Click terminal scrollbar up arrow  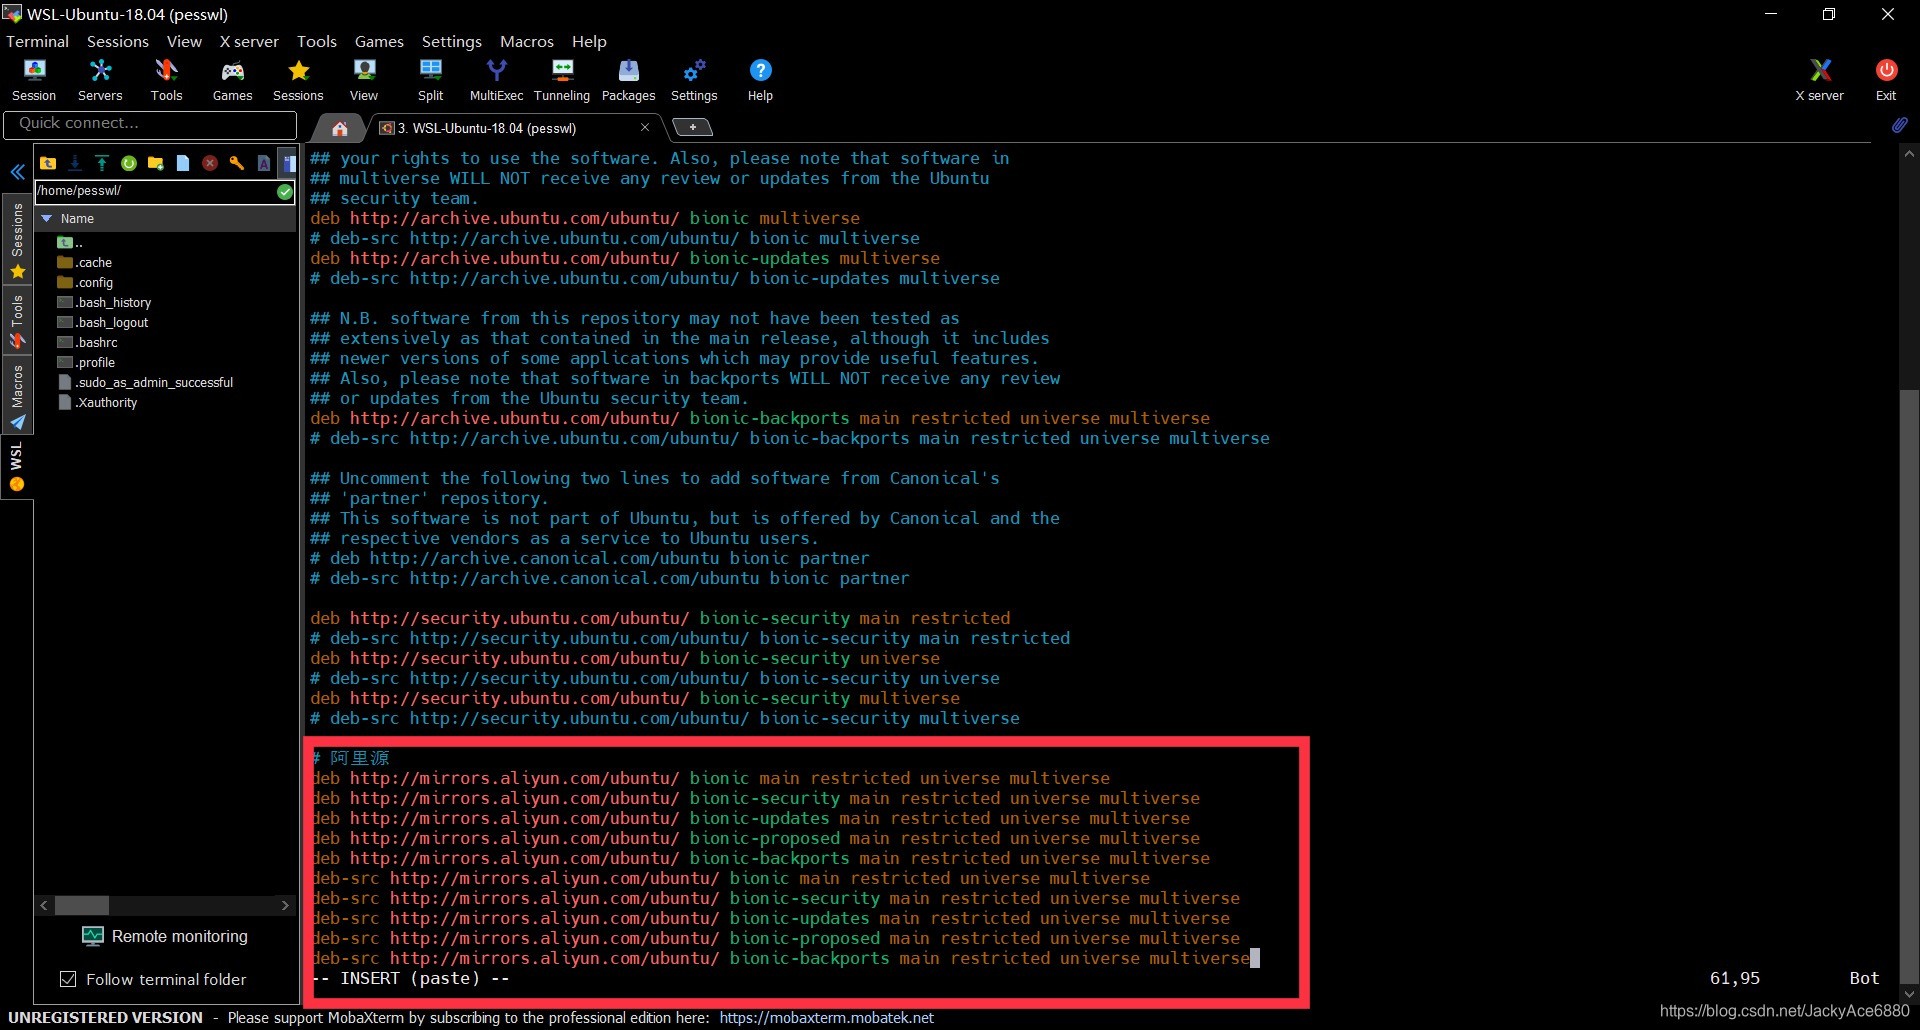pos(1909,154)
